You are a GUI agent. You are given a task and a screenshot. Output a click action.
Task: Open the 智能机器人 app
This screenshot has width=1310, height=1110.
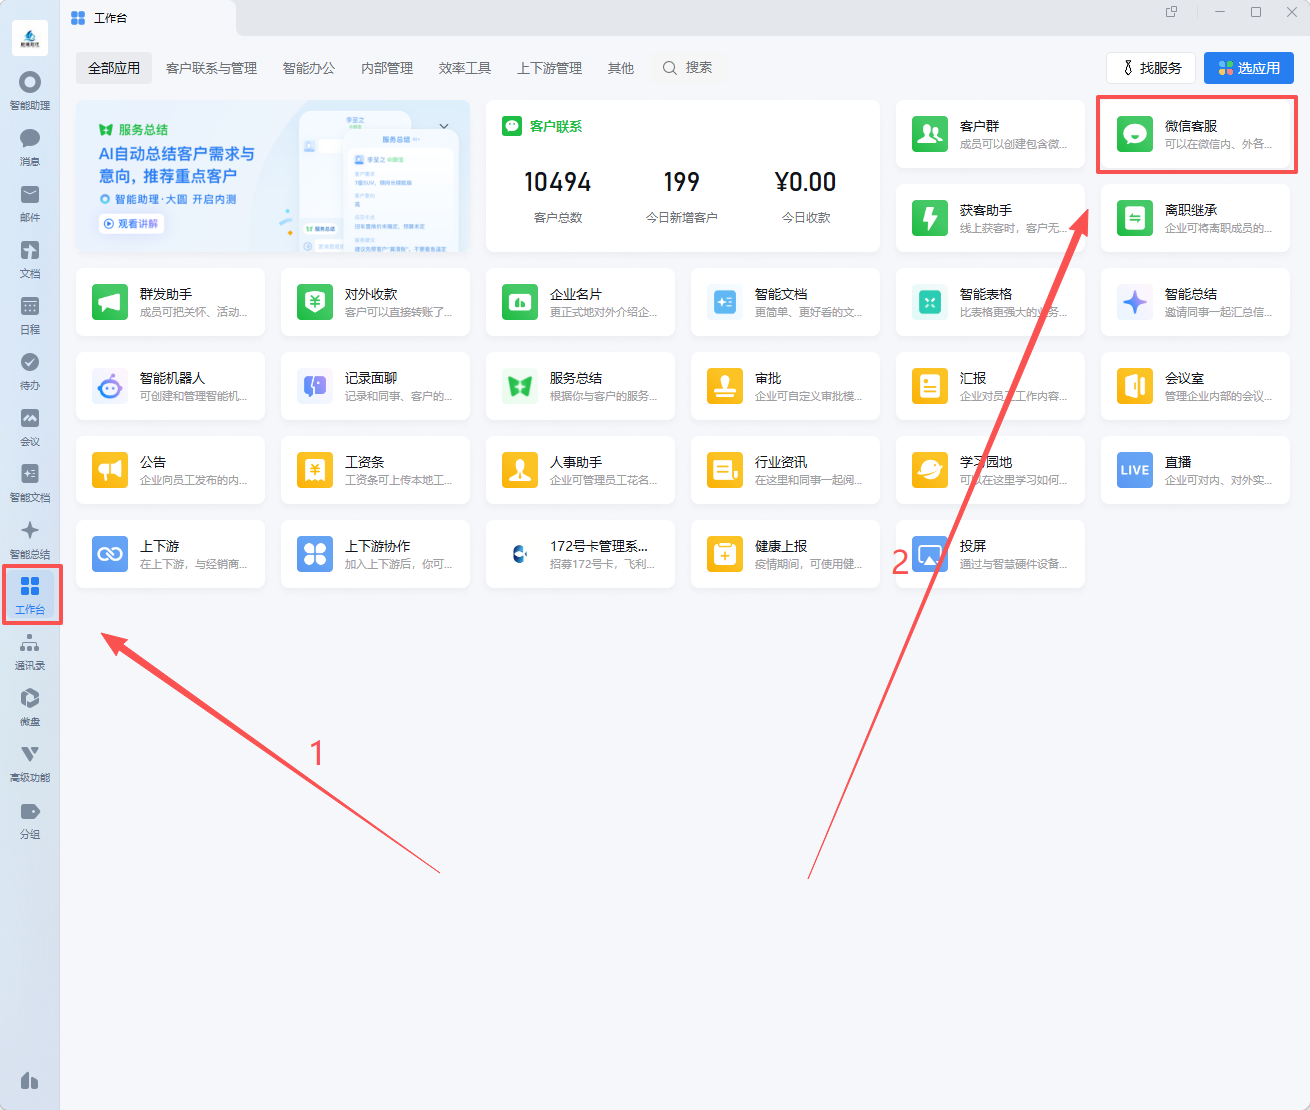[x=170, y=386]
